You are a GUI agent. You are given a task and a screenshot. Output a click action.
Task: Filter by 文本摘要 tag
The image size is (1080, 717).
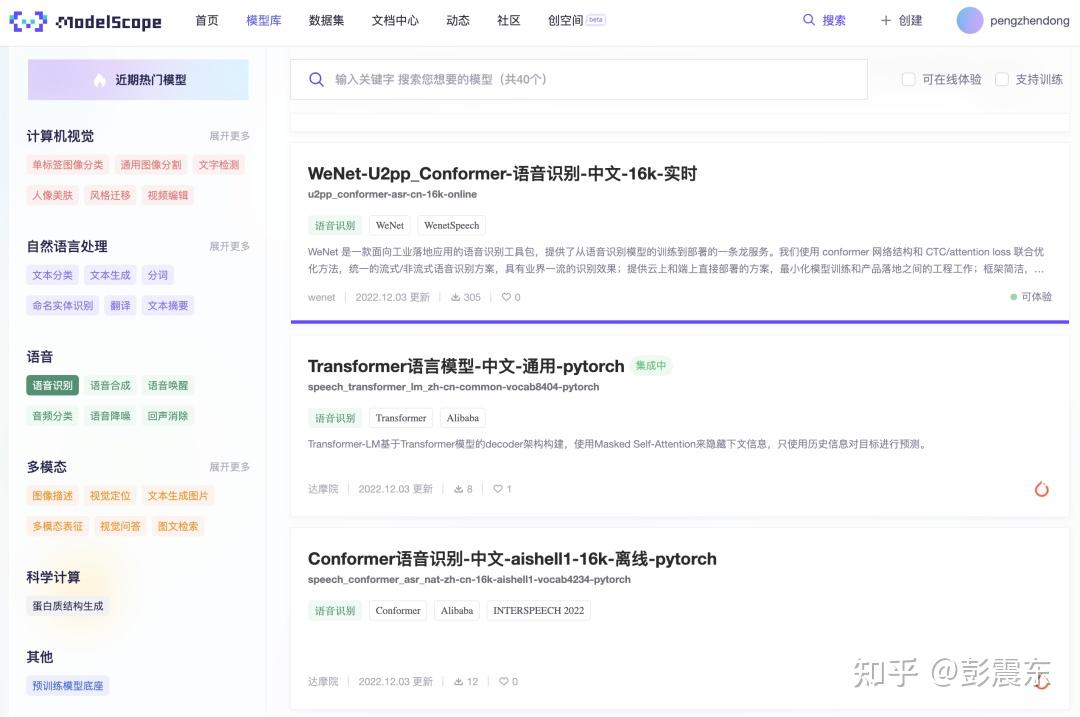(168, 306)
